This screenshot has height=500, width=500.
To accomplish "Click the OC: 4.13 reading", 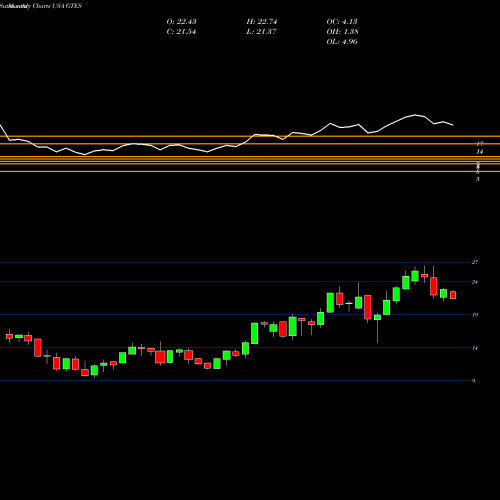I will (x=342, y=21).
